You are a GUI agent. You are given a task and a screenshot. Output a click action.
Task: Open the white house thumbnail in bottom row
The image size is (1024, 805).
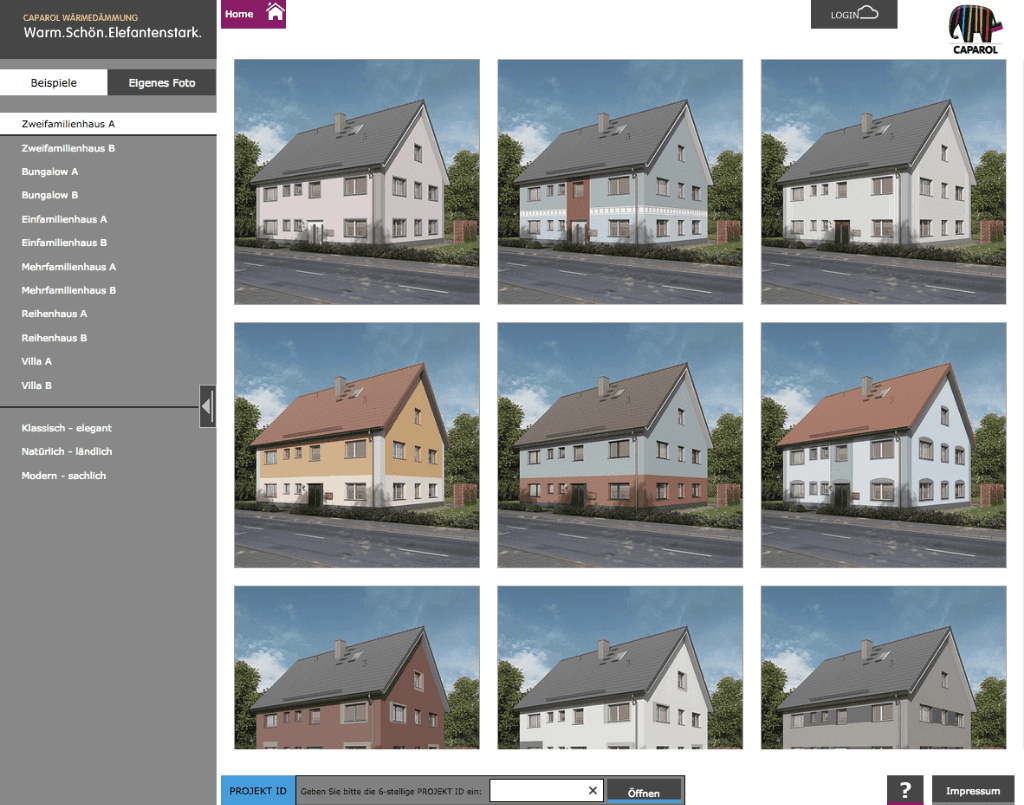(x=620, y=667)
